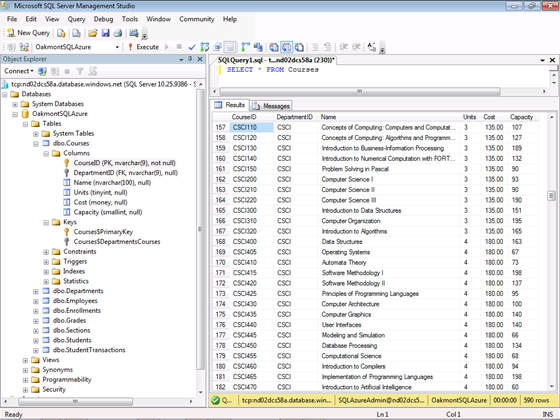
Task: Select the Capacity (smallint, null) column
Action: pyautogui.click(x=108, y=212)
